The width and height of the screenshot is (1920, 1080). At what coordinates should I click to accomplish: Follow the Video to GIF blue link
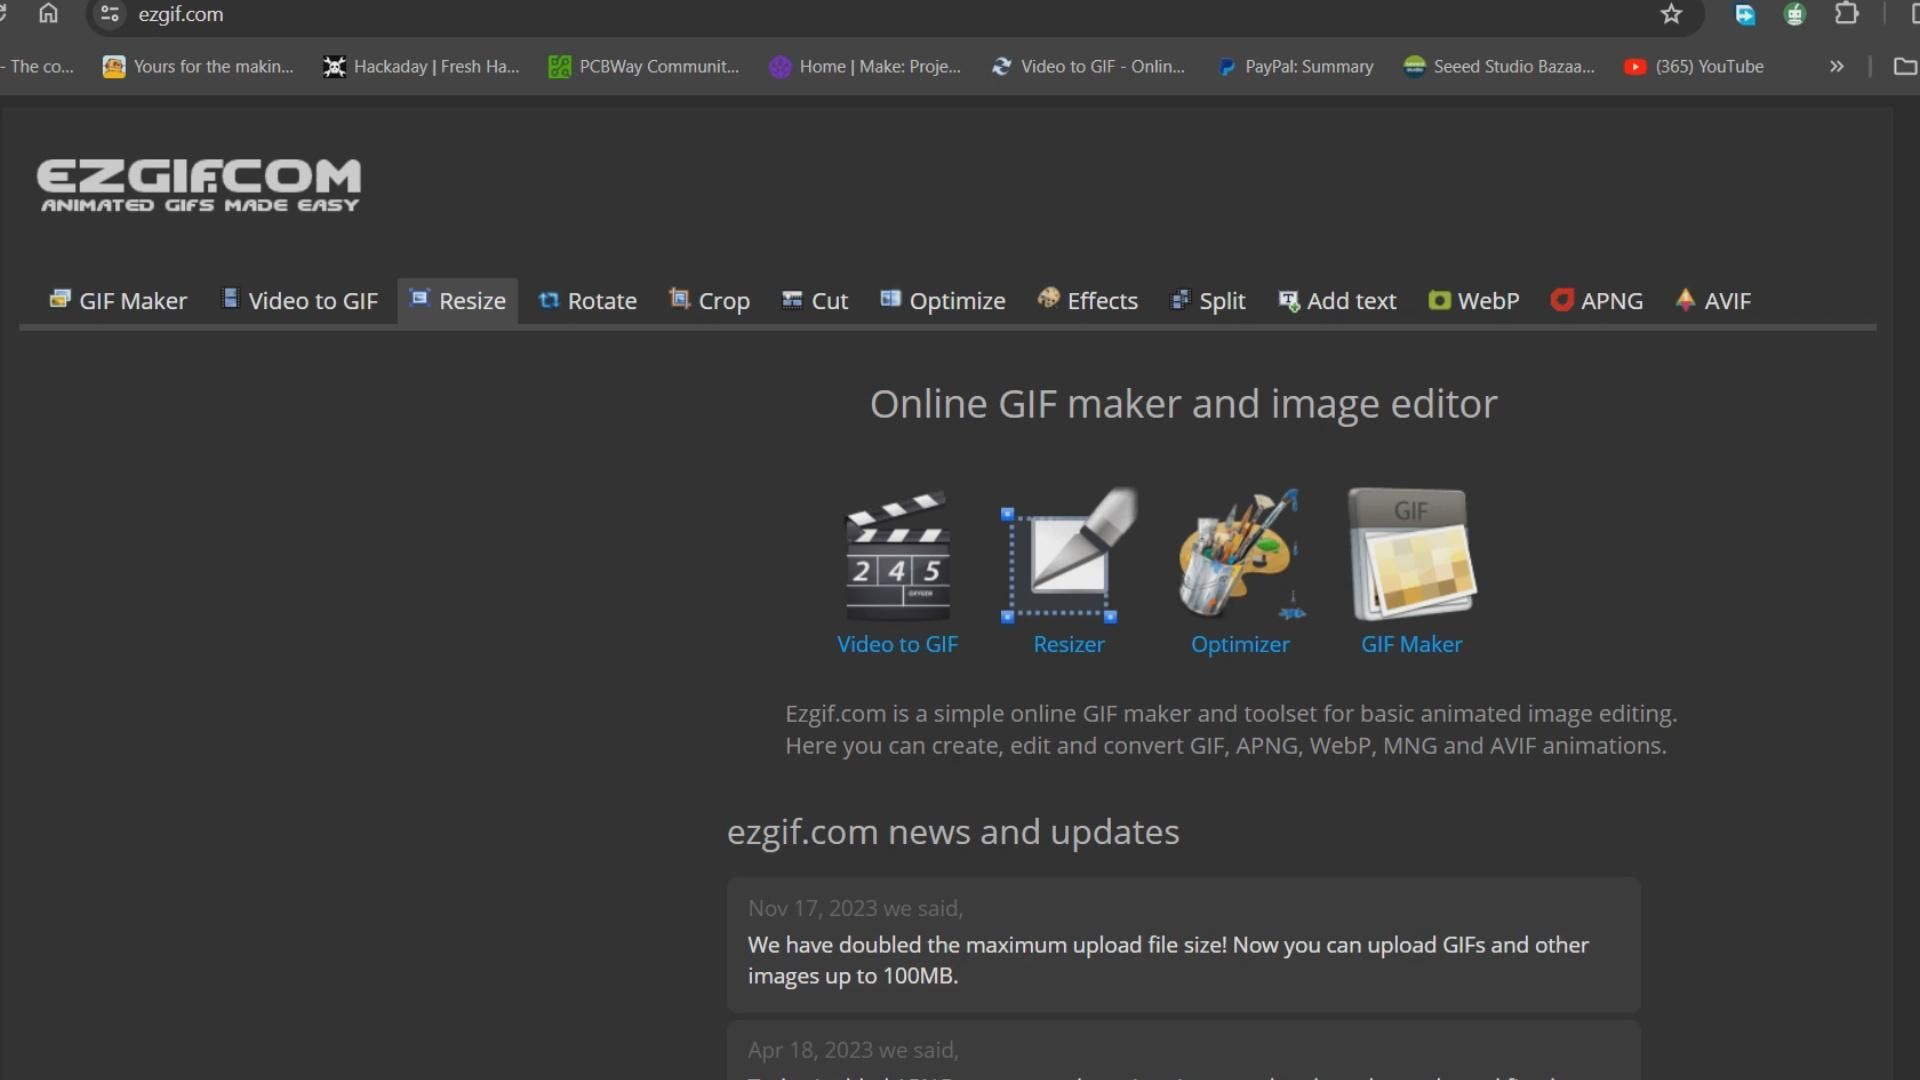point(898,645)
